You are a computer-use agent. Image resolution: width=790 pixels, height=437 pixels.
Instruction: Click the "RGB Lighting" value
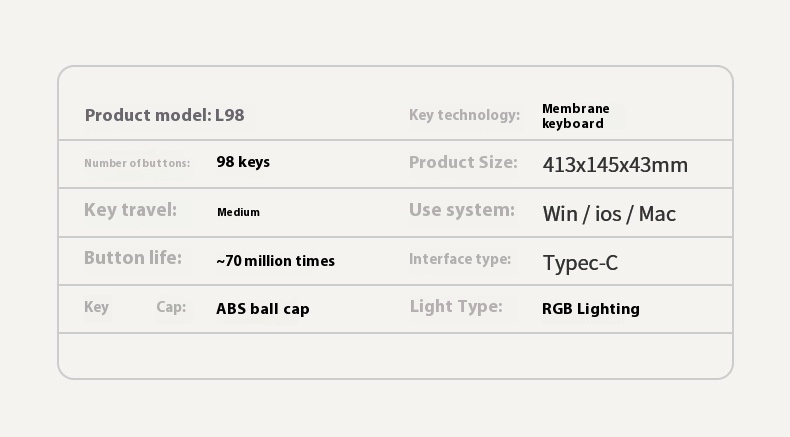[x=591, y=309]
